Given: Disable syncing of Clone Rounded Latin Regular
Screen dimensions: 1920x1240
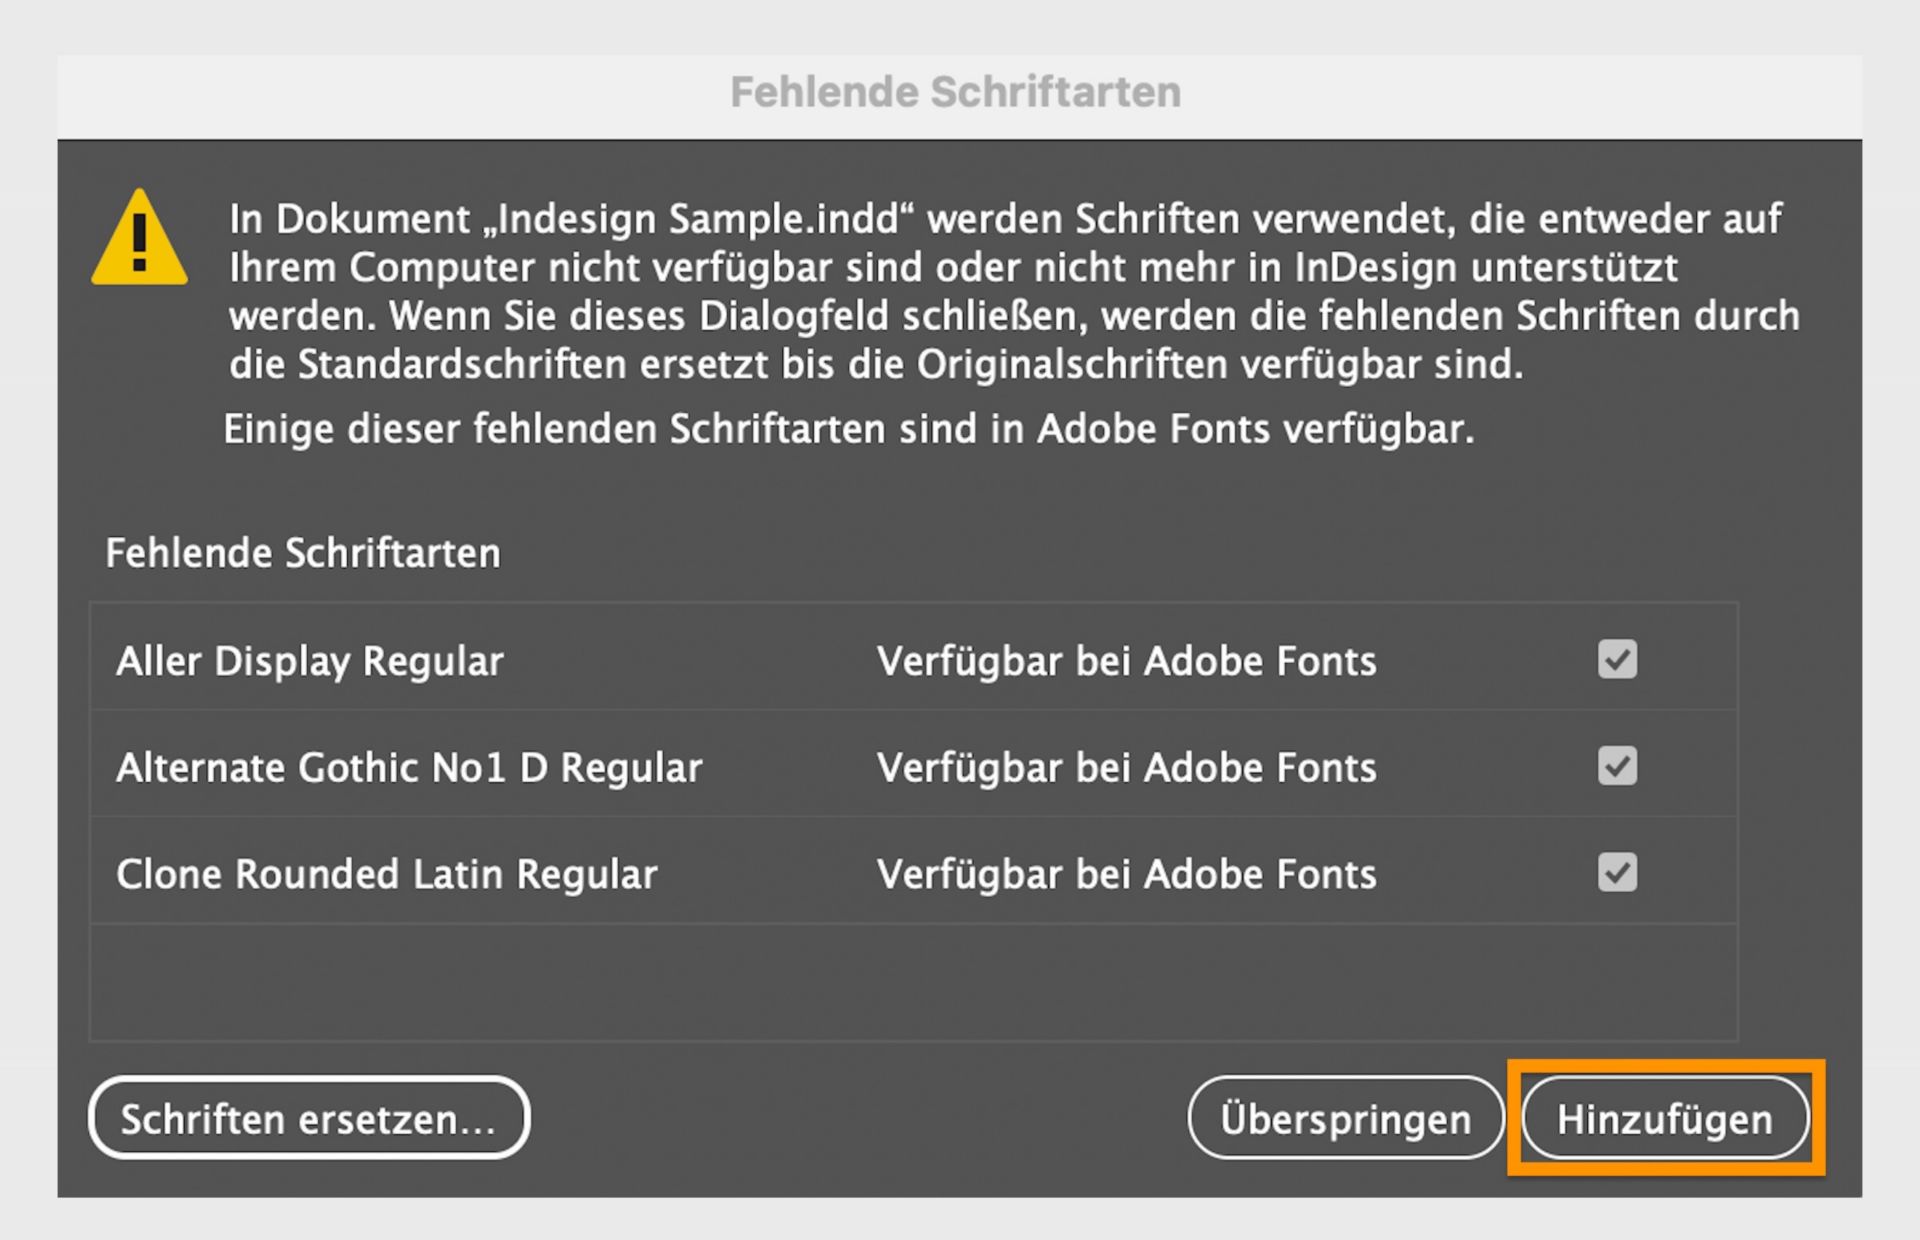Looking at the screenshot, I should click(x=1617, y=872).
